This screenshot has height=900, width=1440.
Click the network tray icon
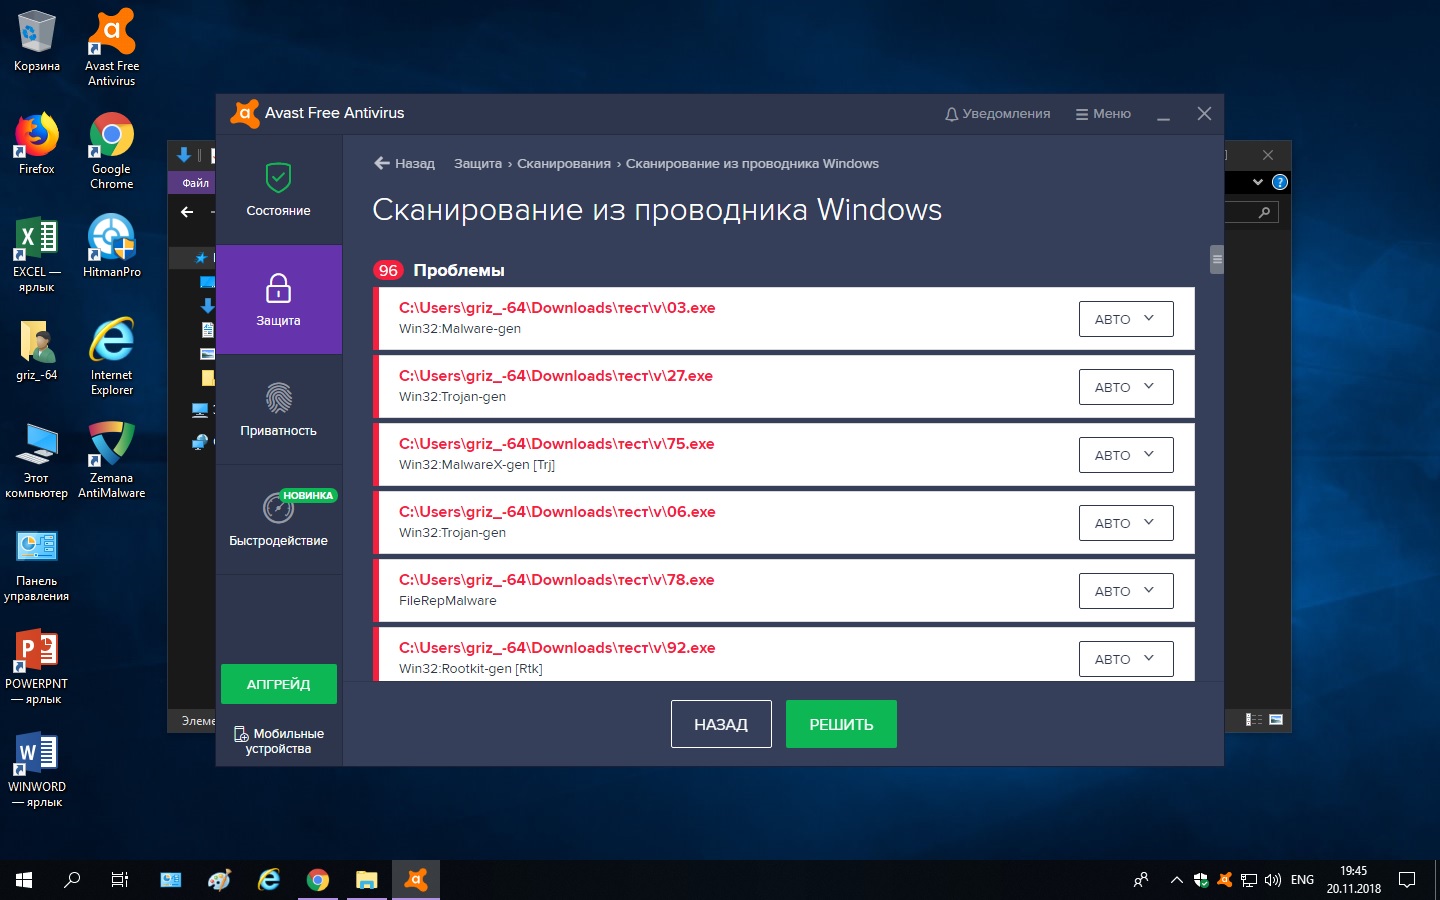pyautogui.click(x=1249, y=880)
